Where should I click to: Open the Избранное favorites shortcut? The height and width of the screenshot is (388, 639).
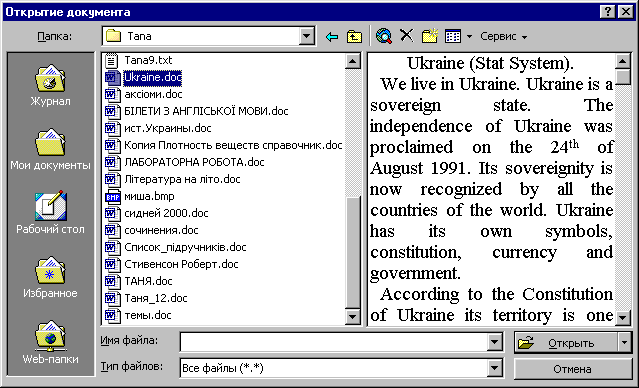[50, 277]
